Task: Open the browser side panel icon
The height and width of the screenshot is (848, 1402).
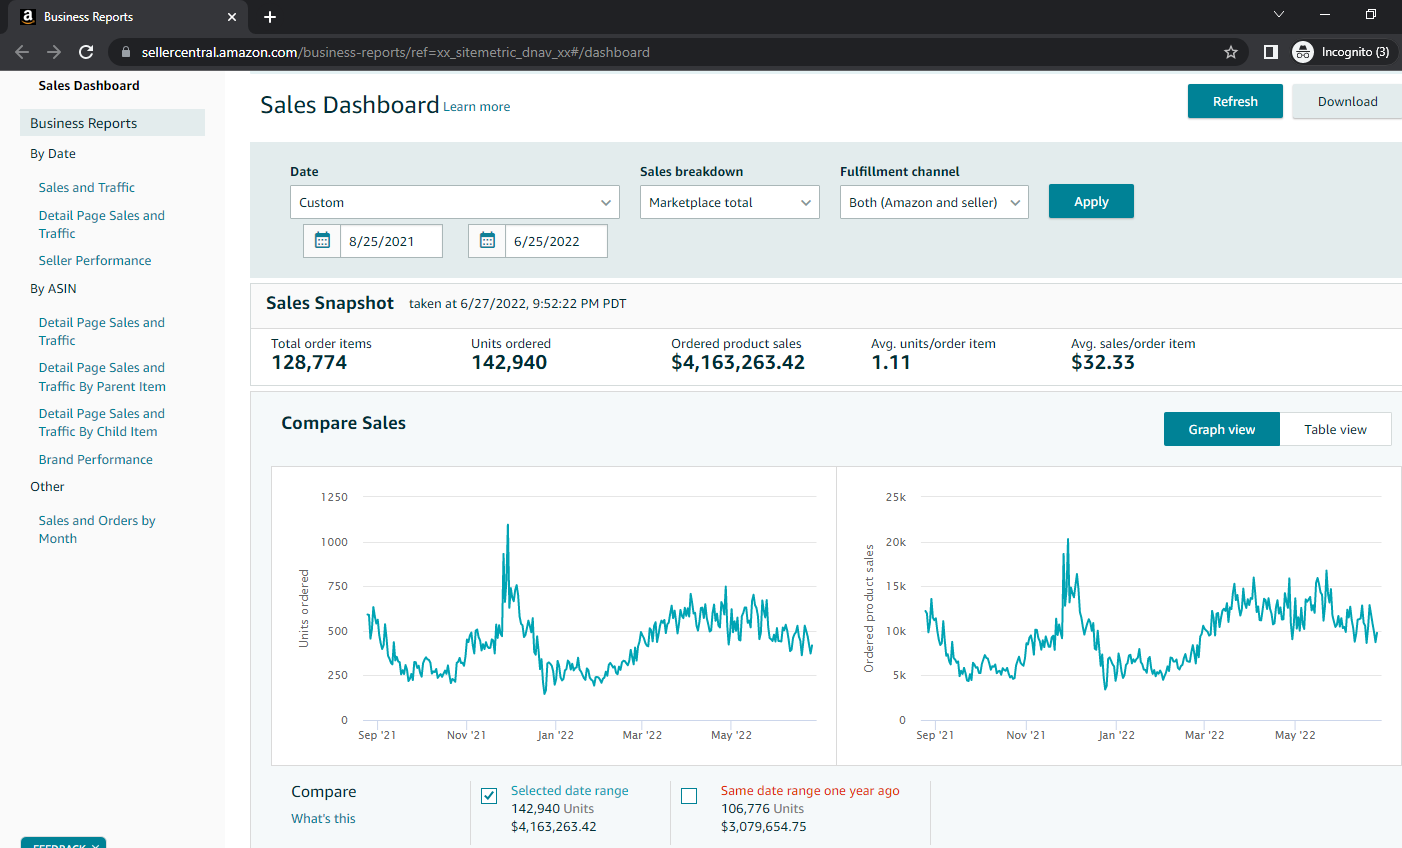Action: [x=1271, y=52]
